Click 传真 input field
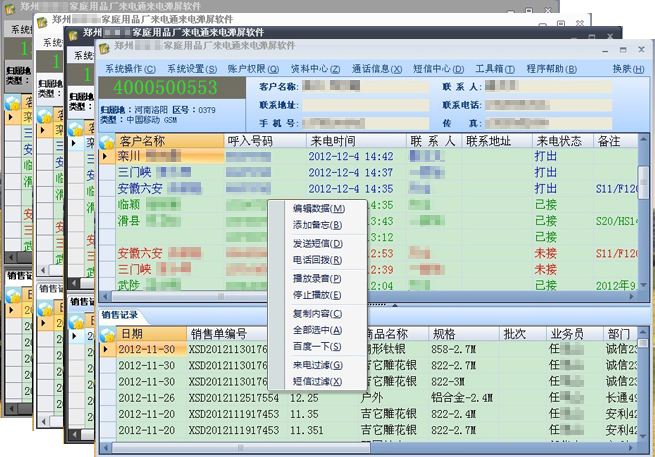The height and width of the screenshot is (457, 655). (548, 123)
